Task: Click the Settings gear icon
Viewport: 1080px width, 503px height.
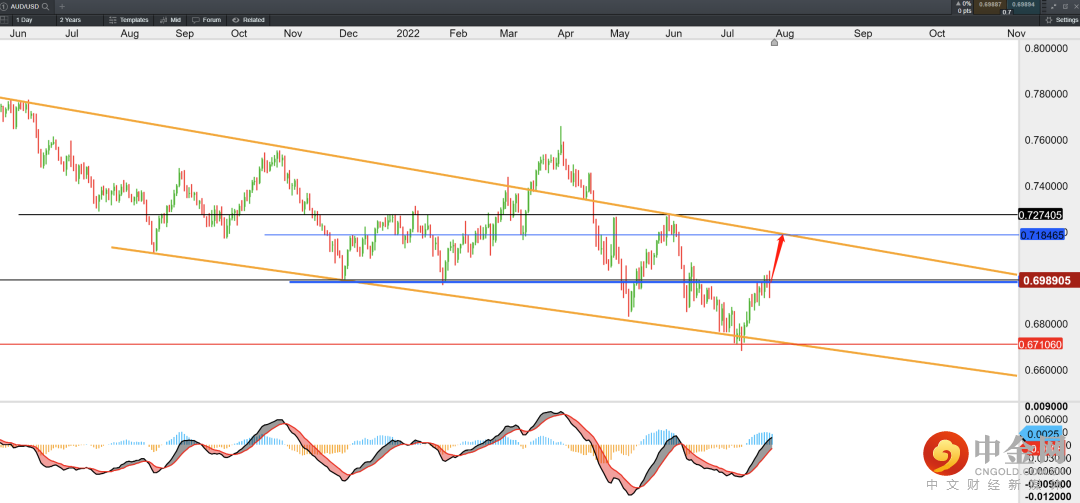Action: tap(1049, 20)
